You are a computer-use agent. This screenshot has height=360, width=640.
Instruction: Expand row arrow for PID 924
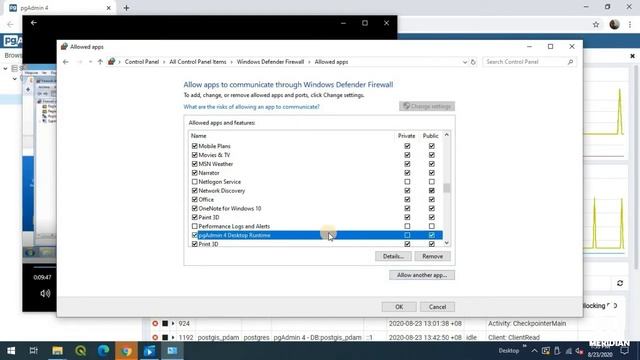(173, 324)
